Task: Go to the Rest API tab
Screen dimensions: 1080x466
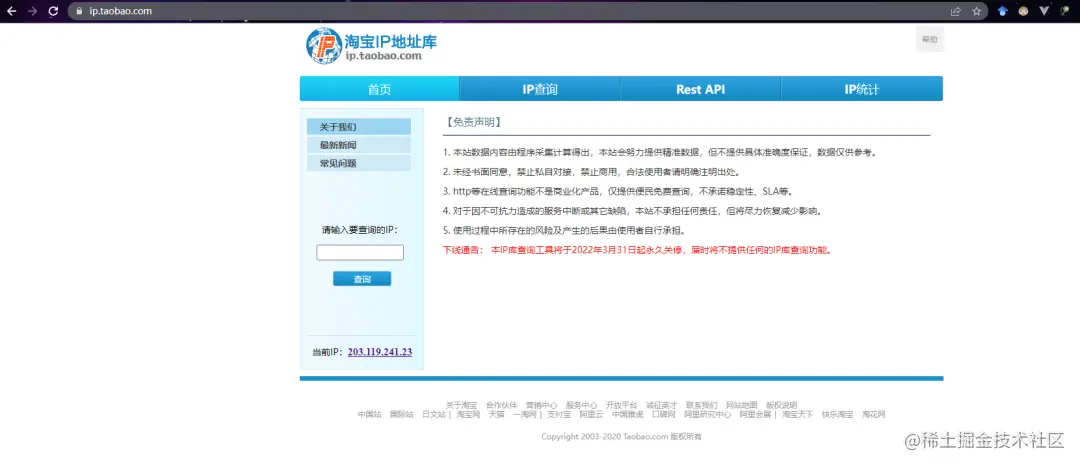Action: pyautogui.click(x=700, y=89)
